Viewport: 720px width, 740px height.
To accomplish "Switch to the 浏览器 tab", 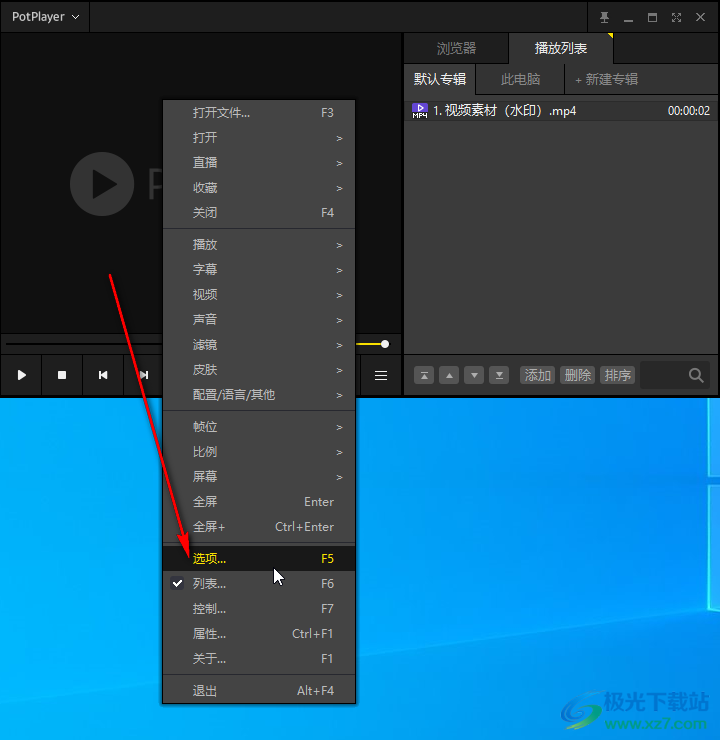I will [456, 48].
